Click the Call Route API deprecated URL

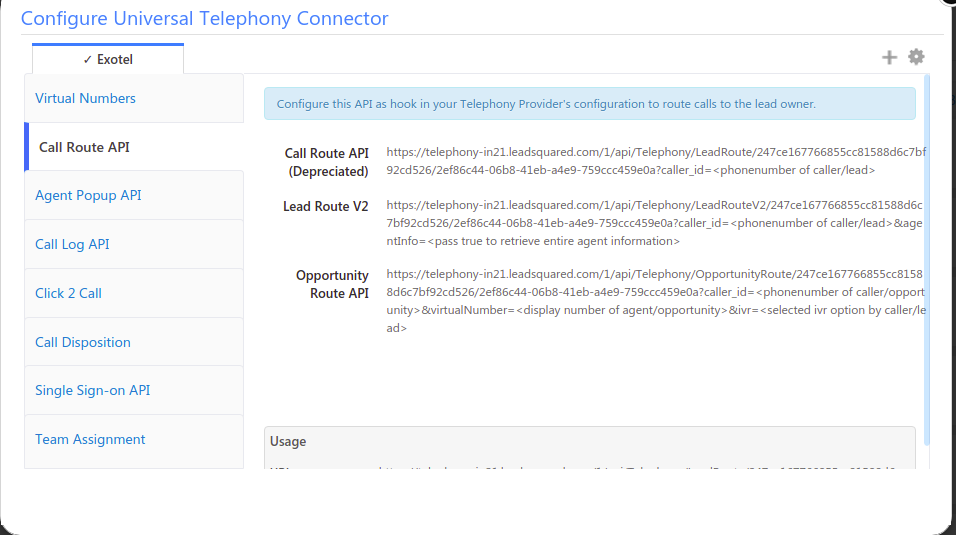pyautogui.click(x=656, y=161)
